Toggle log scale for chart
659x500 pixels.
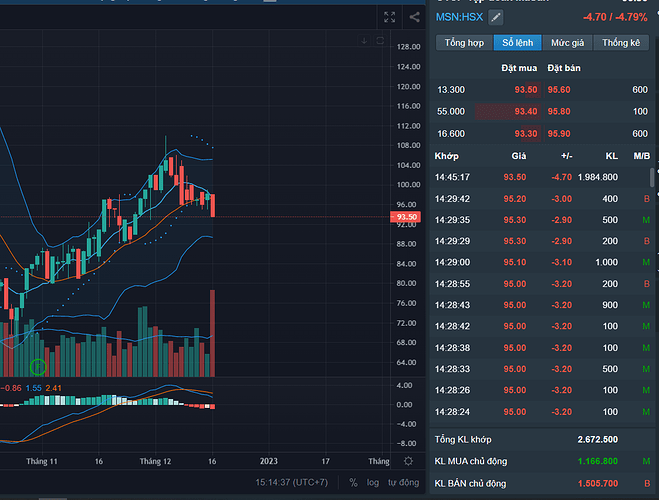[x=373, y=482]
